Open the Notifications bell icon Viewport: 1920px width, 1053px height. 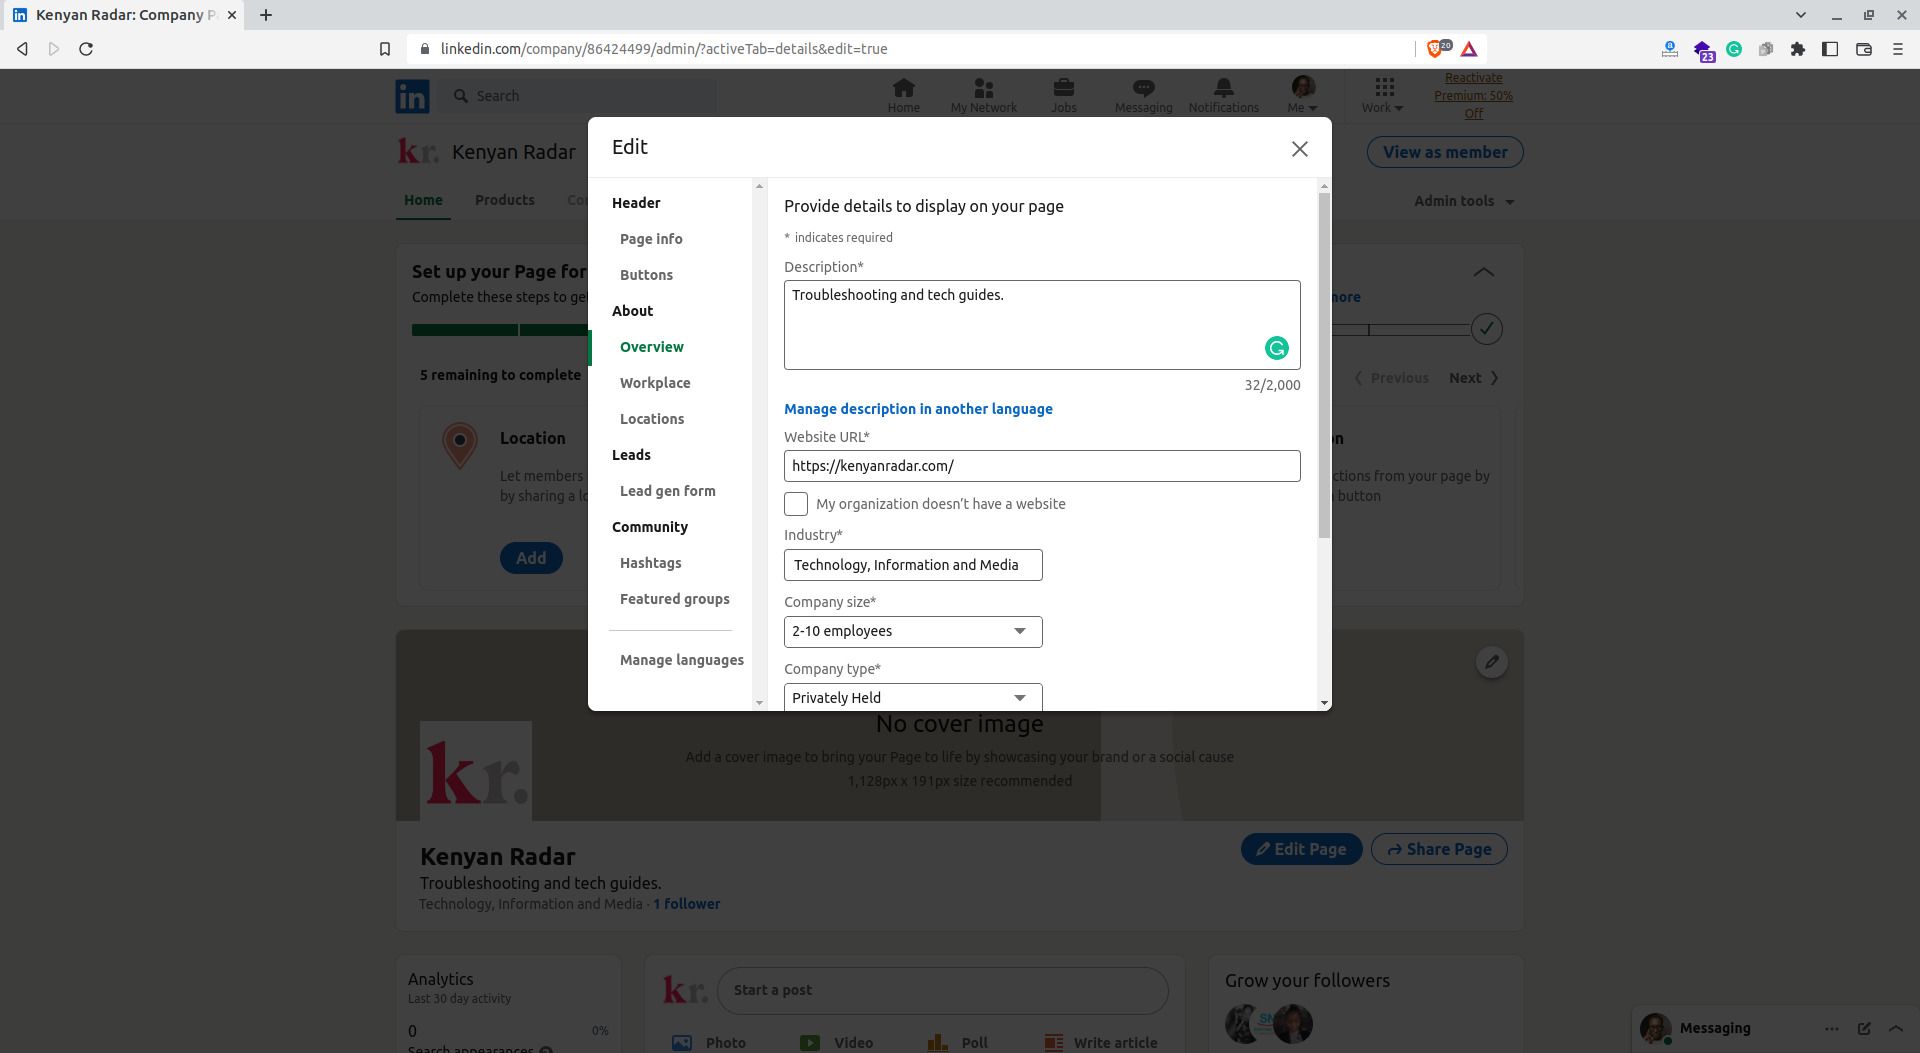[1223, 94]
